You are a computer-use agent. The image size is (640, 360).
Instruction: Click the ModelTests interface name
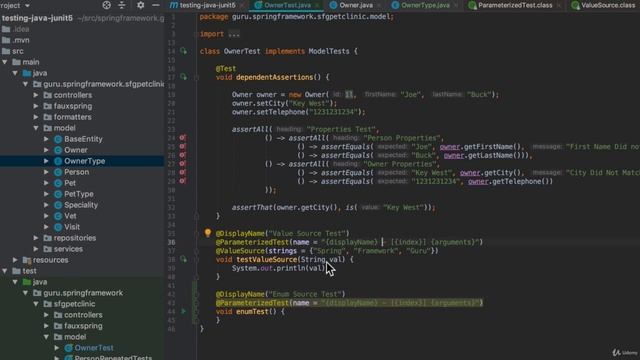tap(329, 51)
